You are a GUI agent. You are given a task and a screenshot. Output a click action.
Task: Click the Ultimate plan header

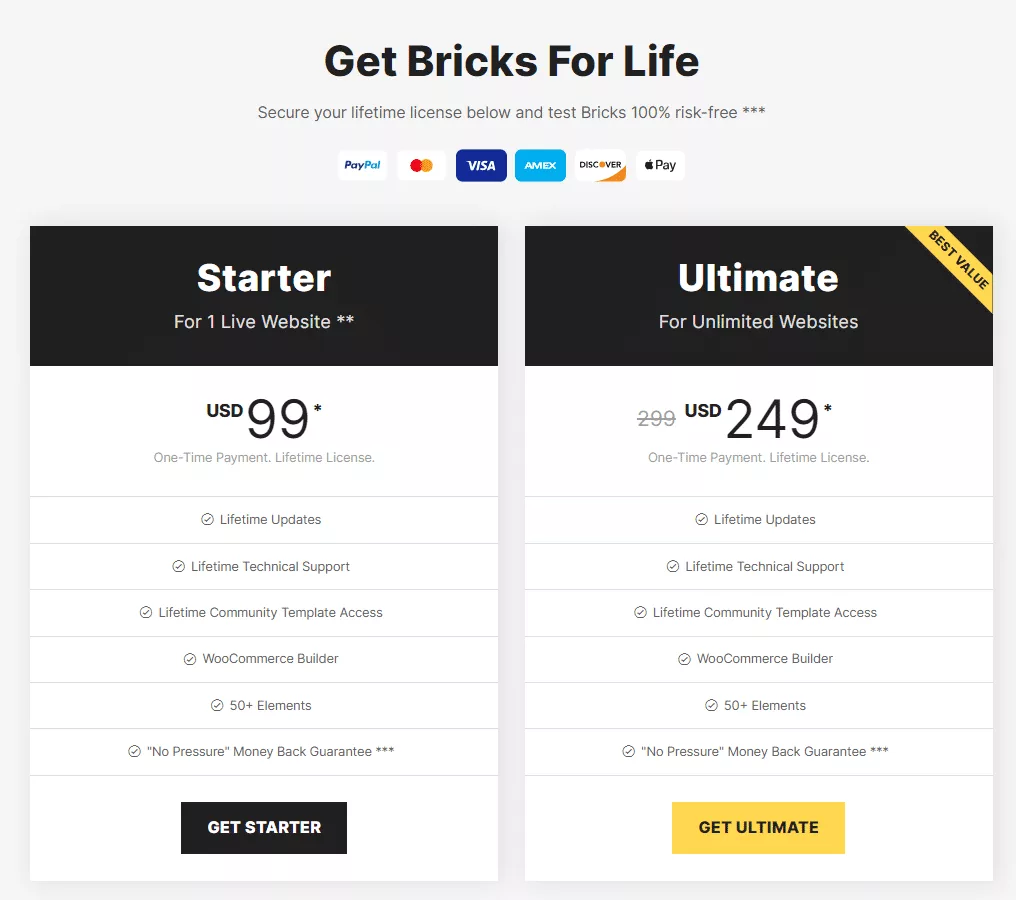(x=759, y=295)
